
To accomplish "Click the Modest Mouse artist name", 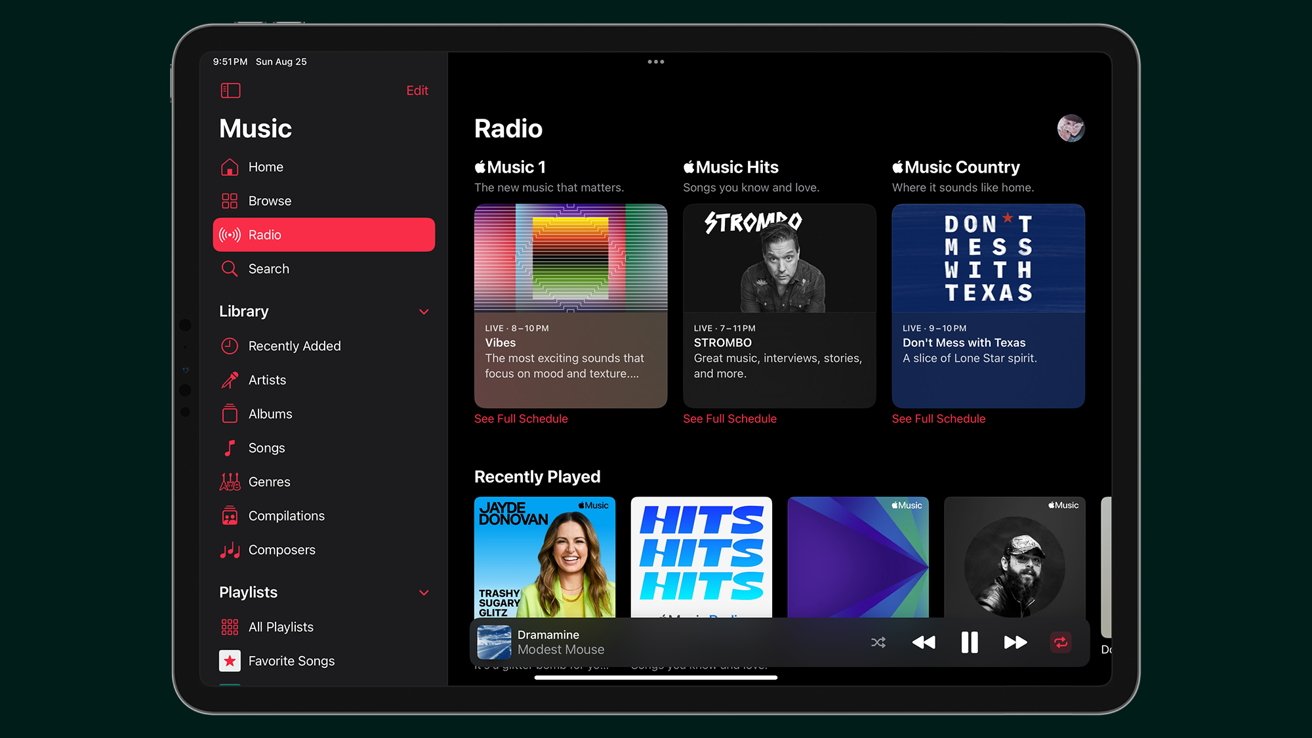I will (x=561, y=650).
